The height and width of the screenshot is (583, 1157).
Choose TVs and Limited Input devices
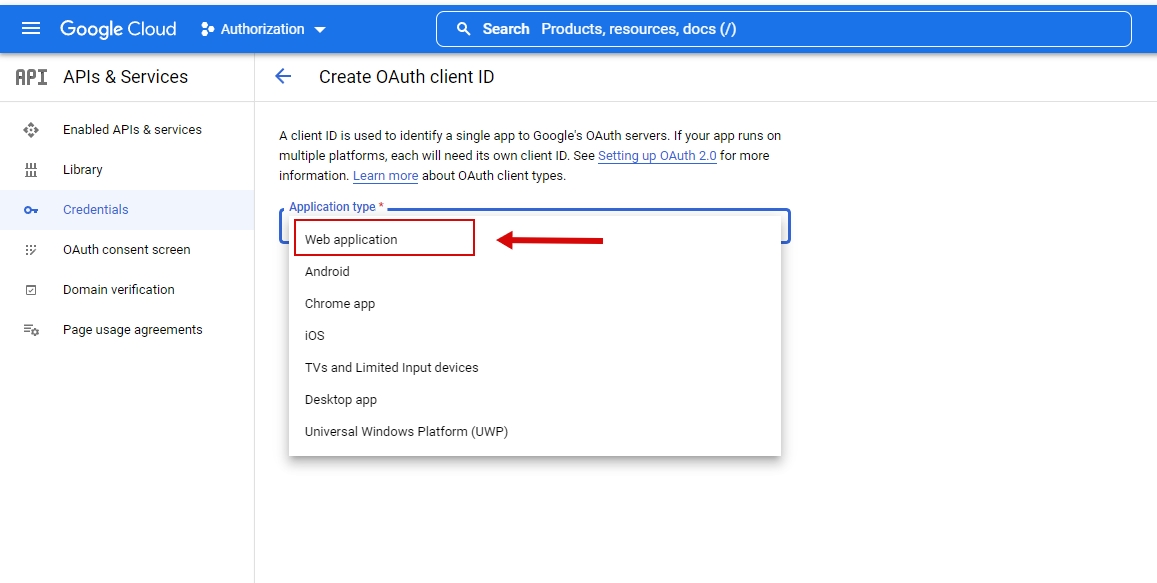(x=391, y=367)
